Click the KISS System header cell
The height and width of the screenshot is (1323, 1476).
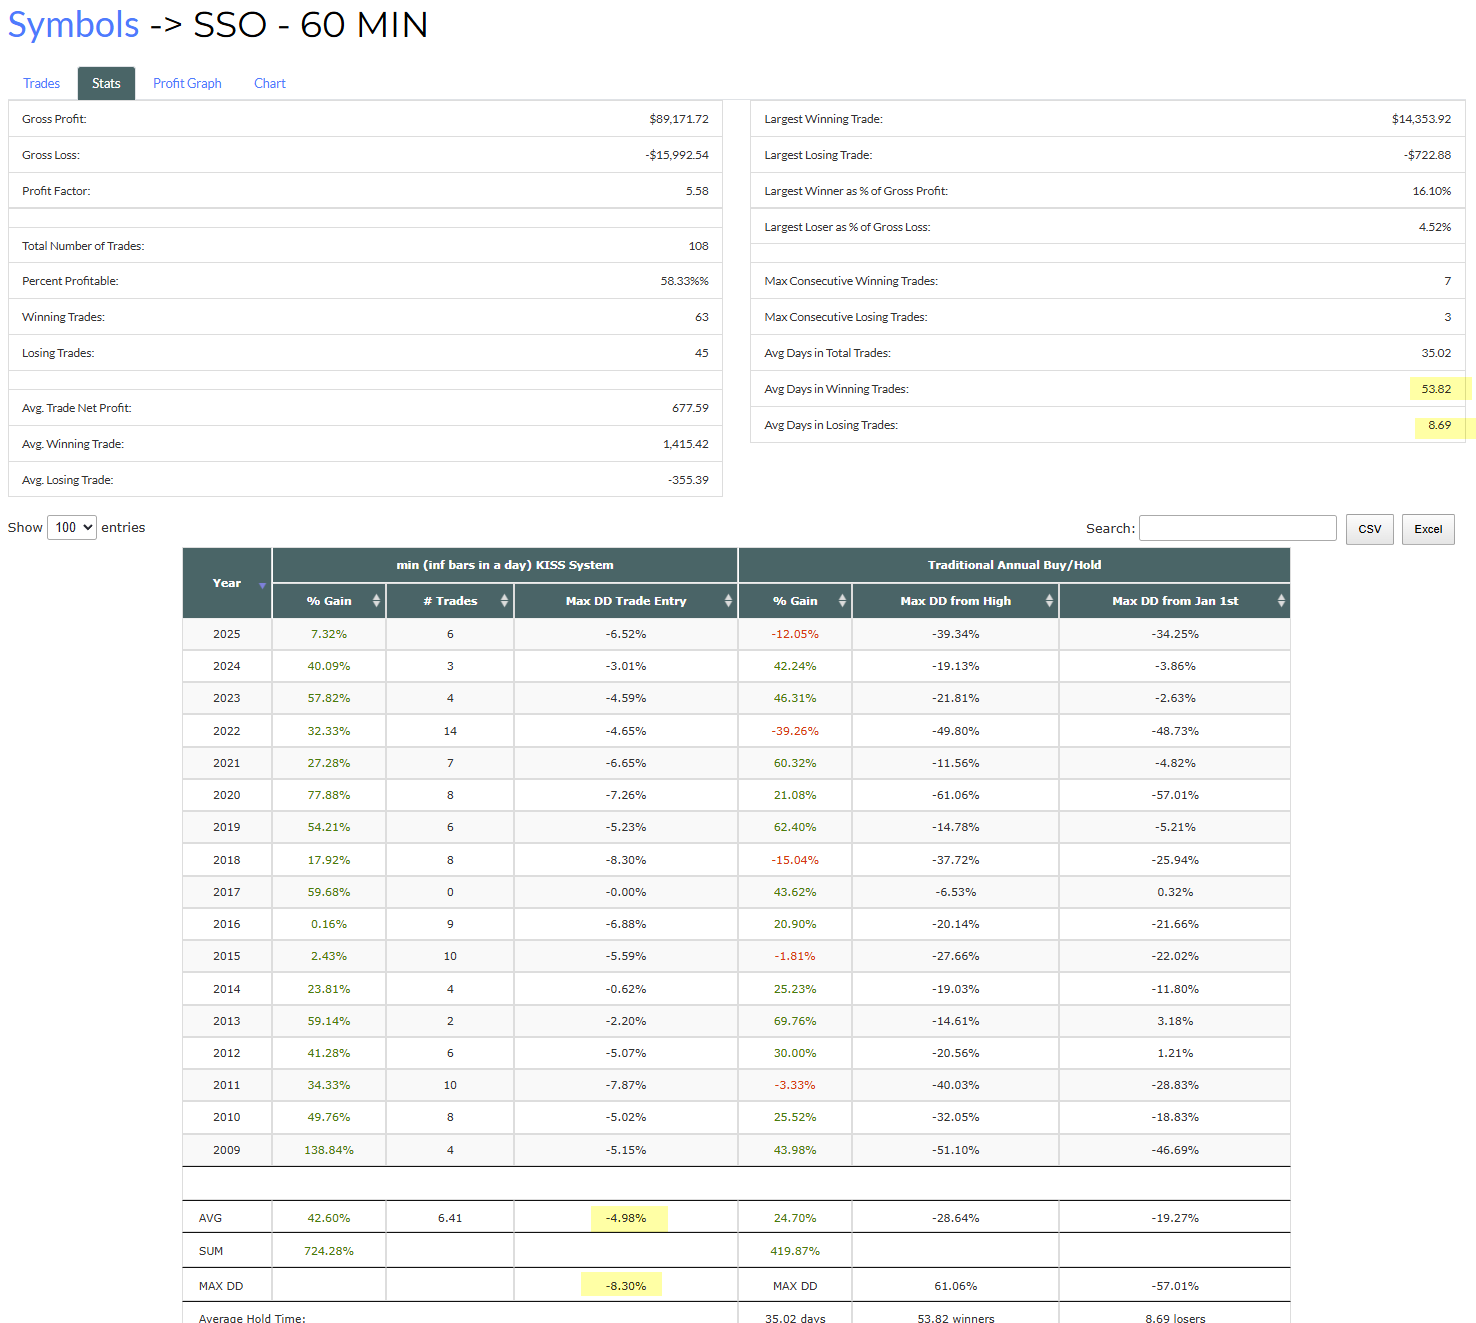pyautogui.click(x=505, y=565)
